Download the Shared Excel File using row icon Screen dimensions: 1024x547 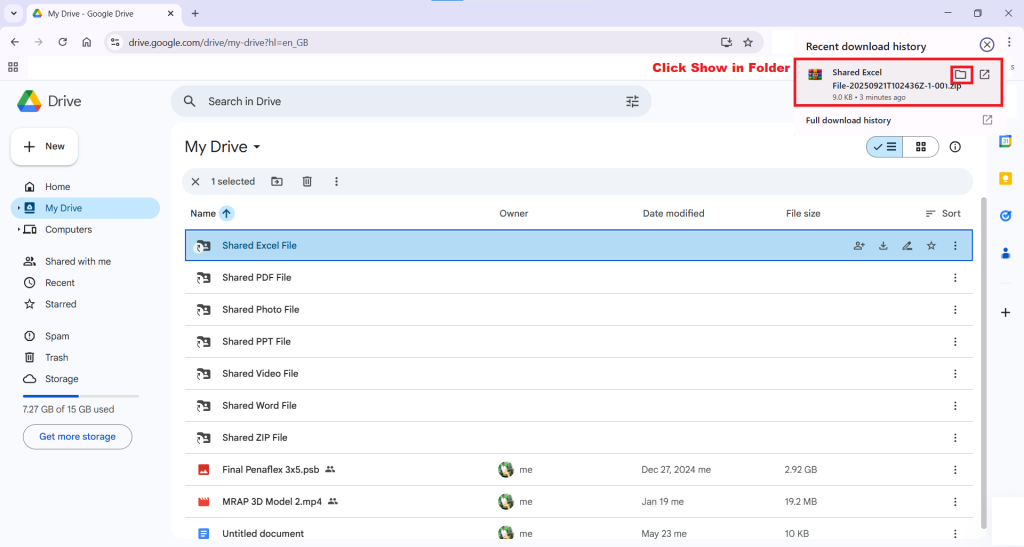tap(883, 246)
